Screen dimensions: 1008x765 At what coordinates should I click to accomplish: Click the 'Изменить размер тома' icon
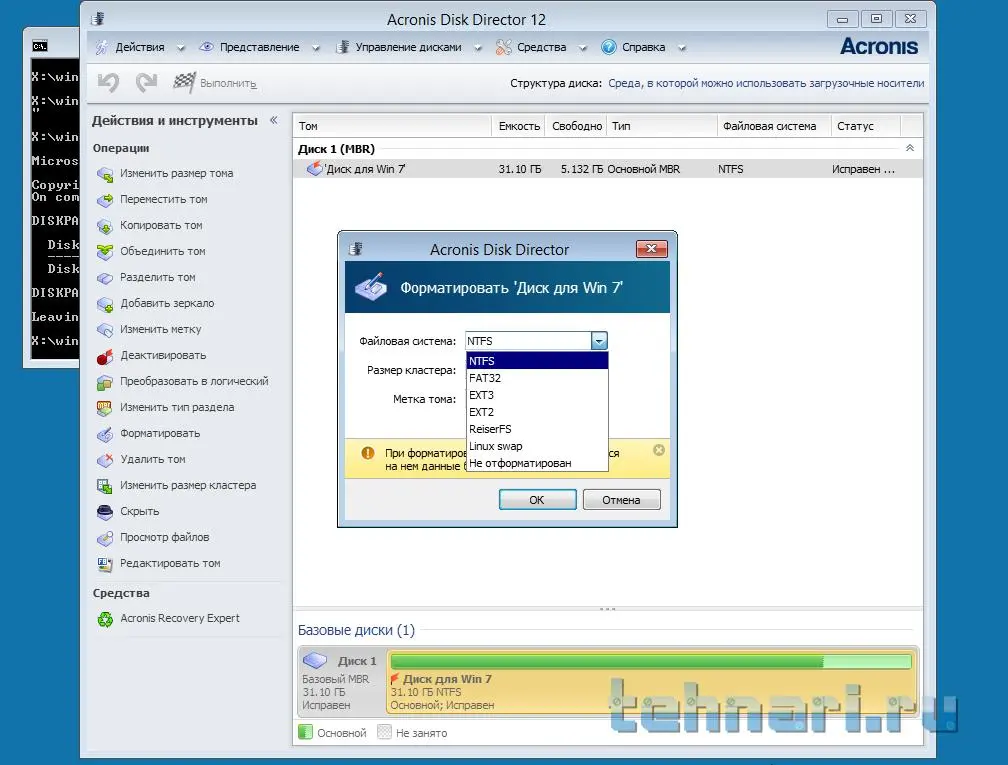pos(105,174)
